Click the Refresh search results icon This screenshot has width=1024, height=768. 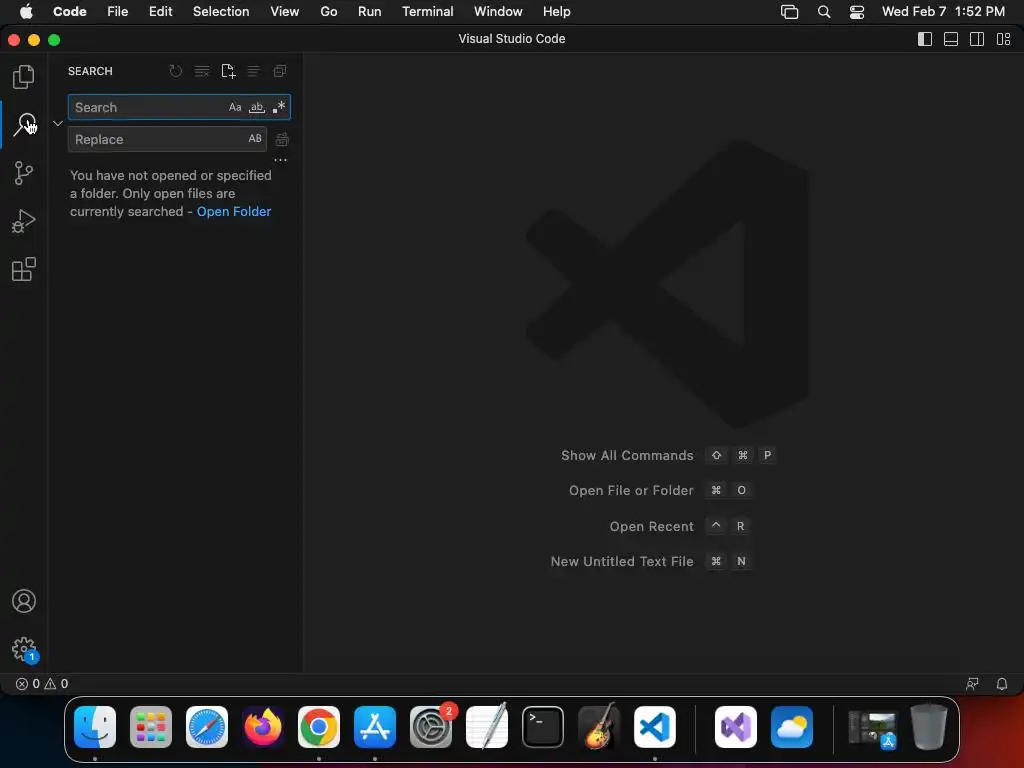point(176,71)
